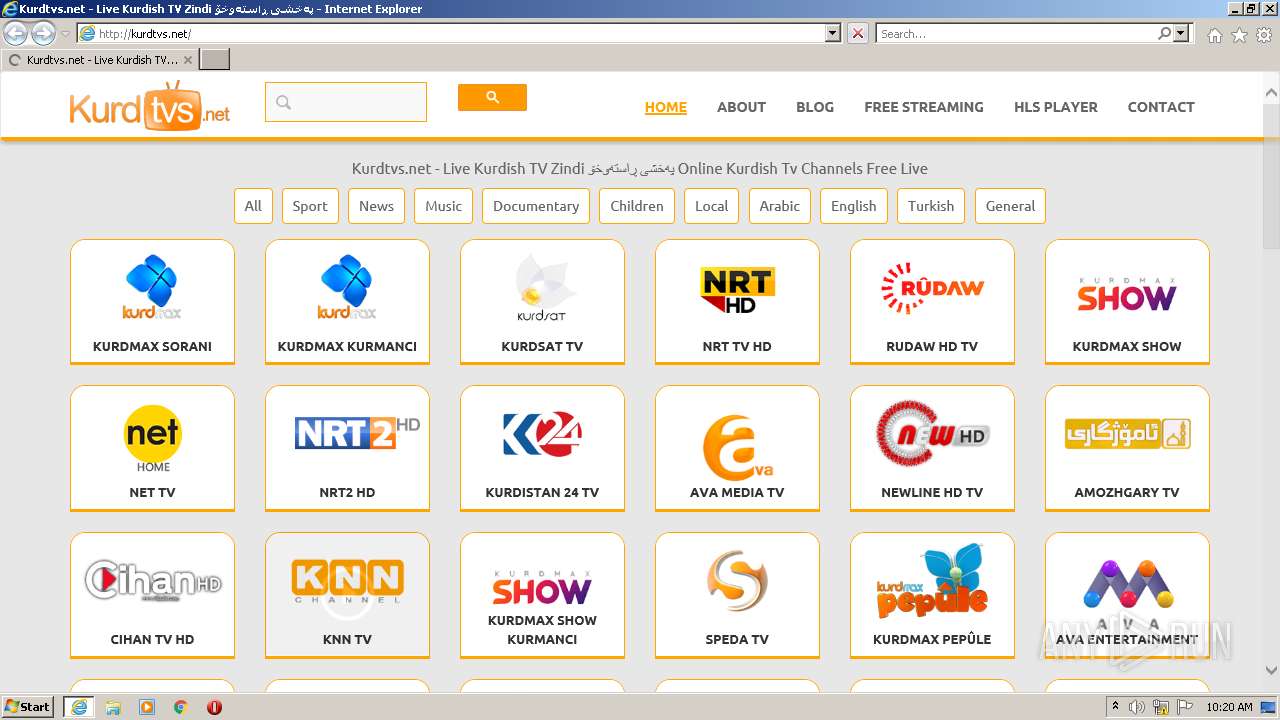
Task: Filter channels by Music
Action: pyautogui.click(x=443, y=206)
